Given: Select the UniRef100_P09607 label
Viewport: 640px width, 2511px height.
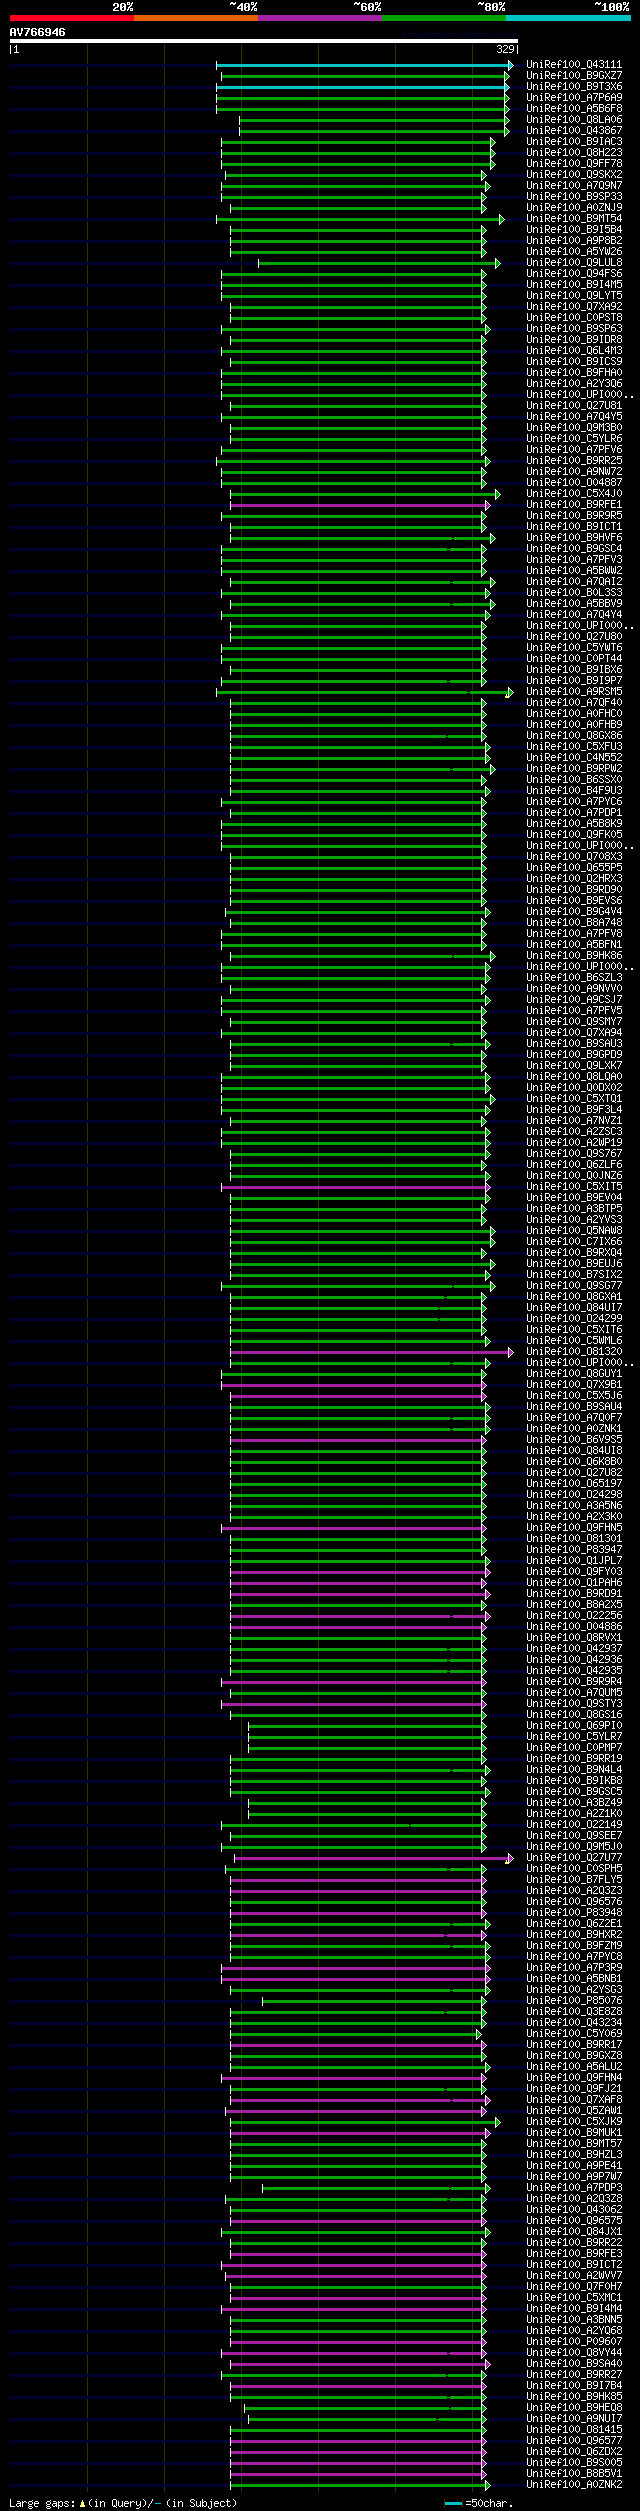Looking at the screenshot, I should [x=574, y=2342].
